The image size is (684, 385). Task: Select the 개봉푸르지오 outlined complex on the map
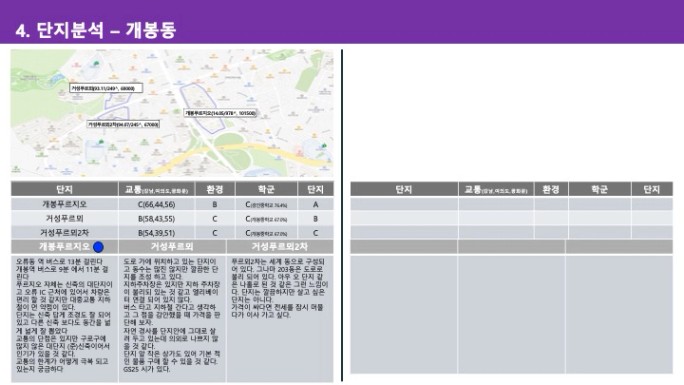pos(202,107)
